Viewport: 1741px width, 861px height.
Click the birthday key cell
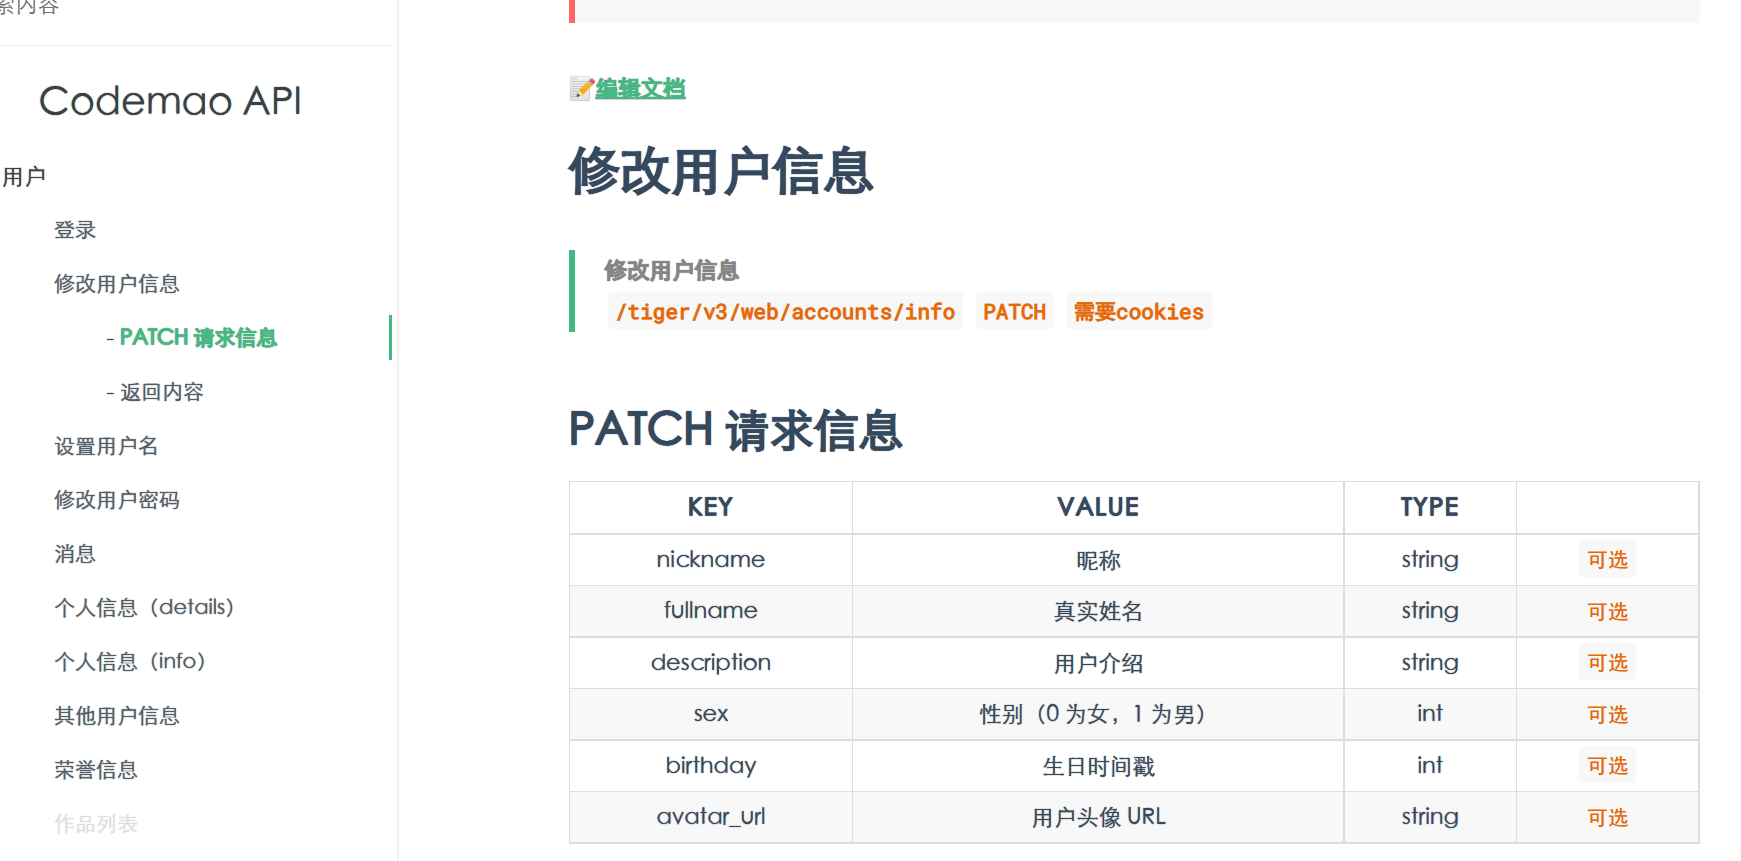pyautogui.click(x=711, y=766)
